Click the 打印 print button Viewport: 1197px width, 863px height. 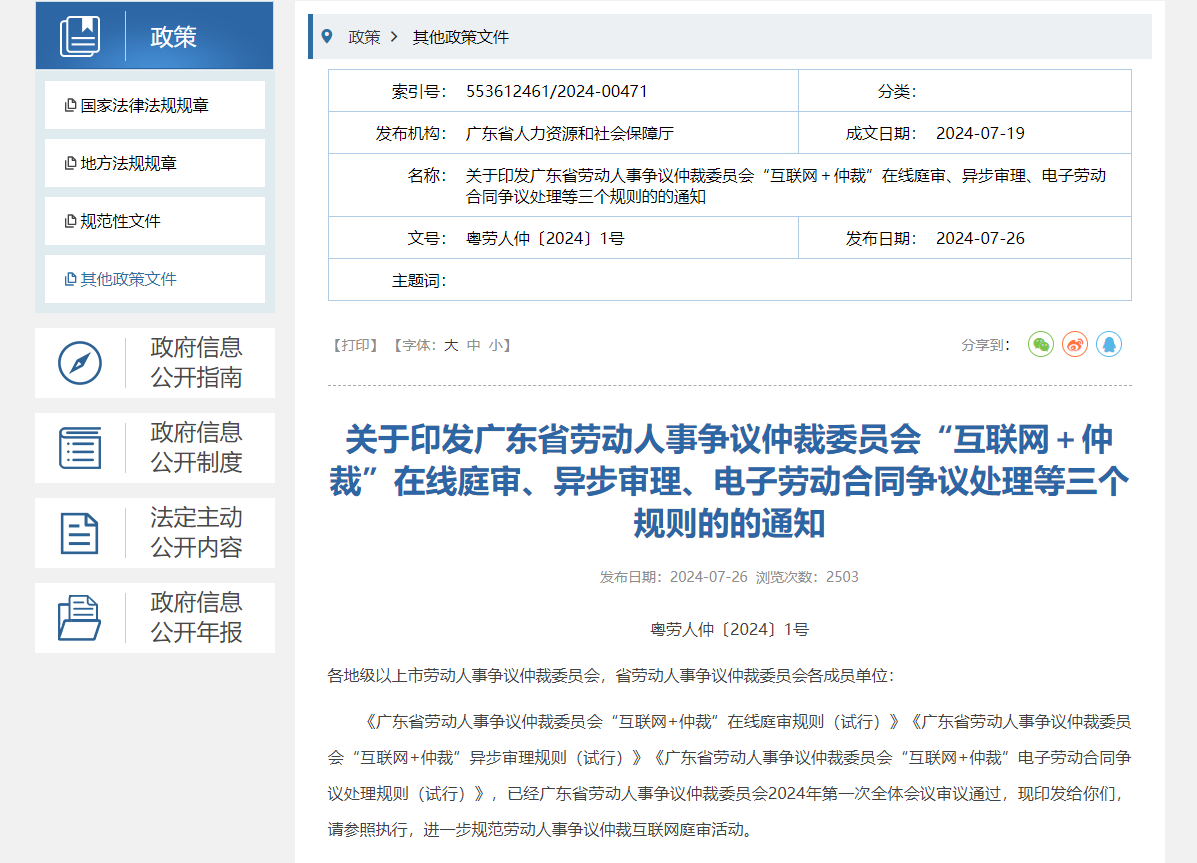(355, 345)
